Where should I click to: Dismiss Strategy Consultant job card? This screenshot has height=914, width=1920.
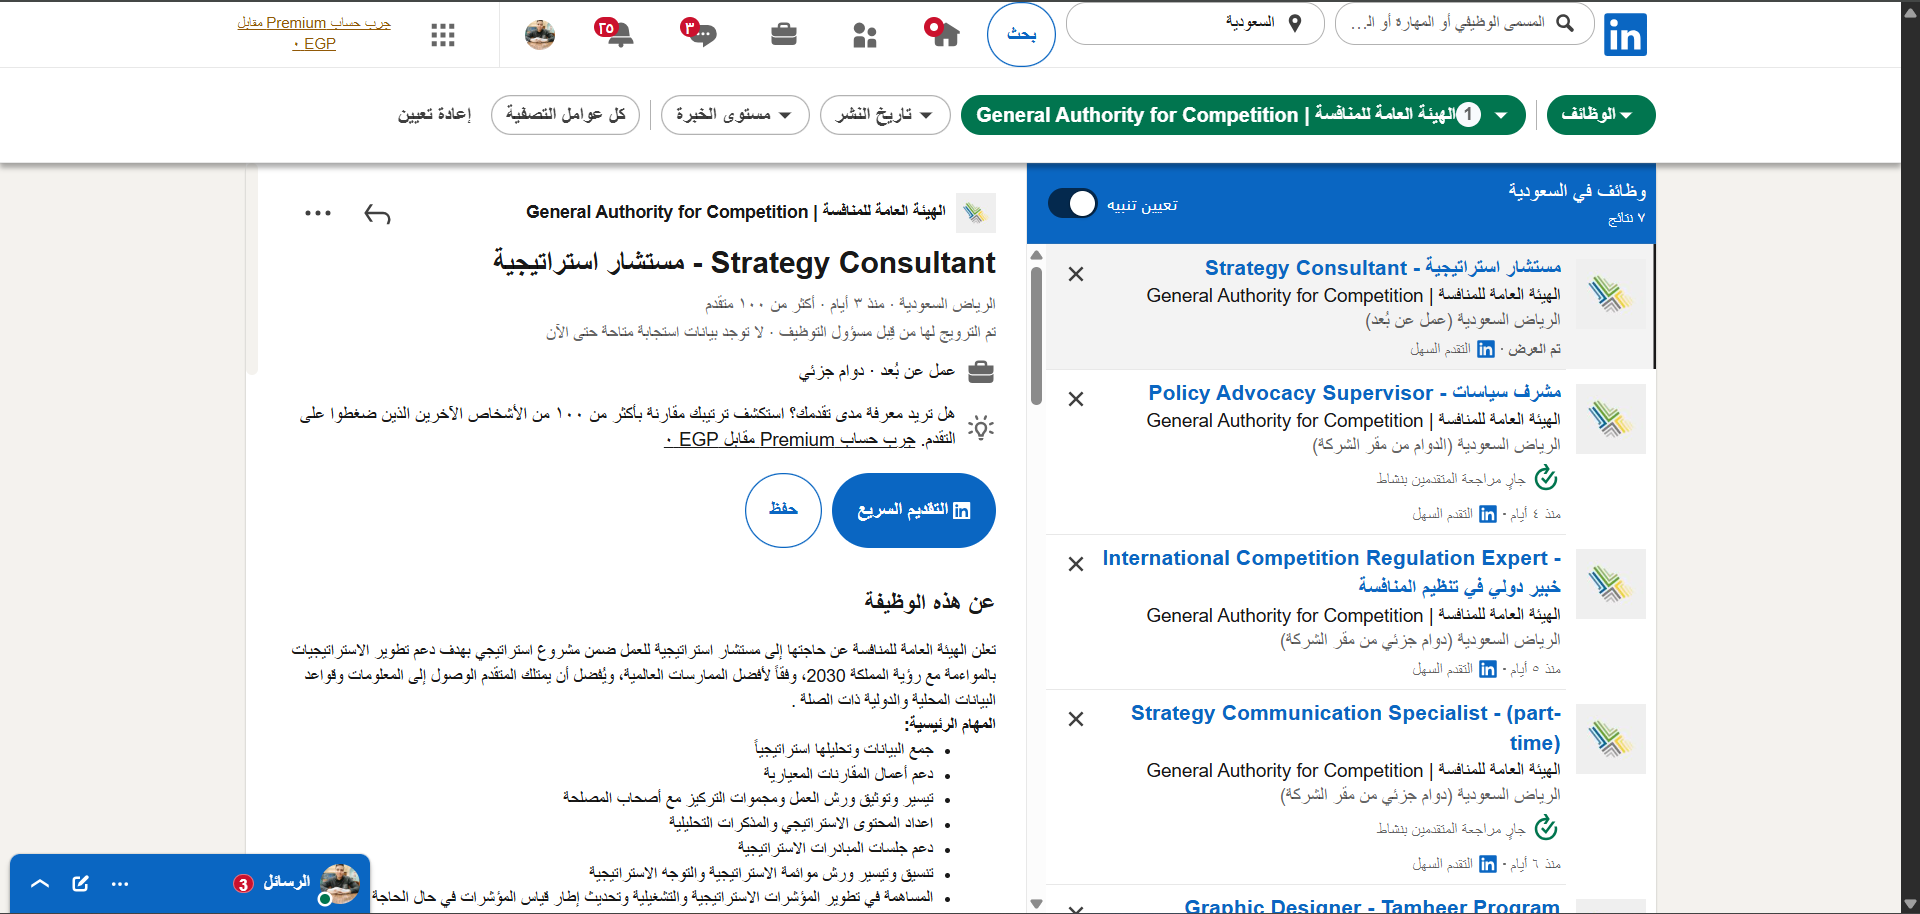pyautogui.click(x=1076, y=274)
